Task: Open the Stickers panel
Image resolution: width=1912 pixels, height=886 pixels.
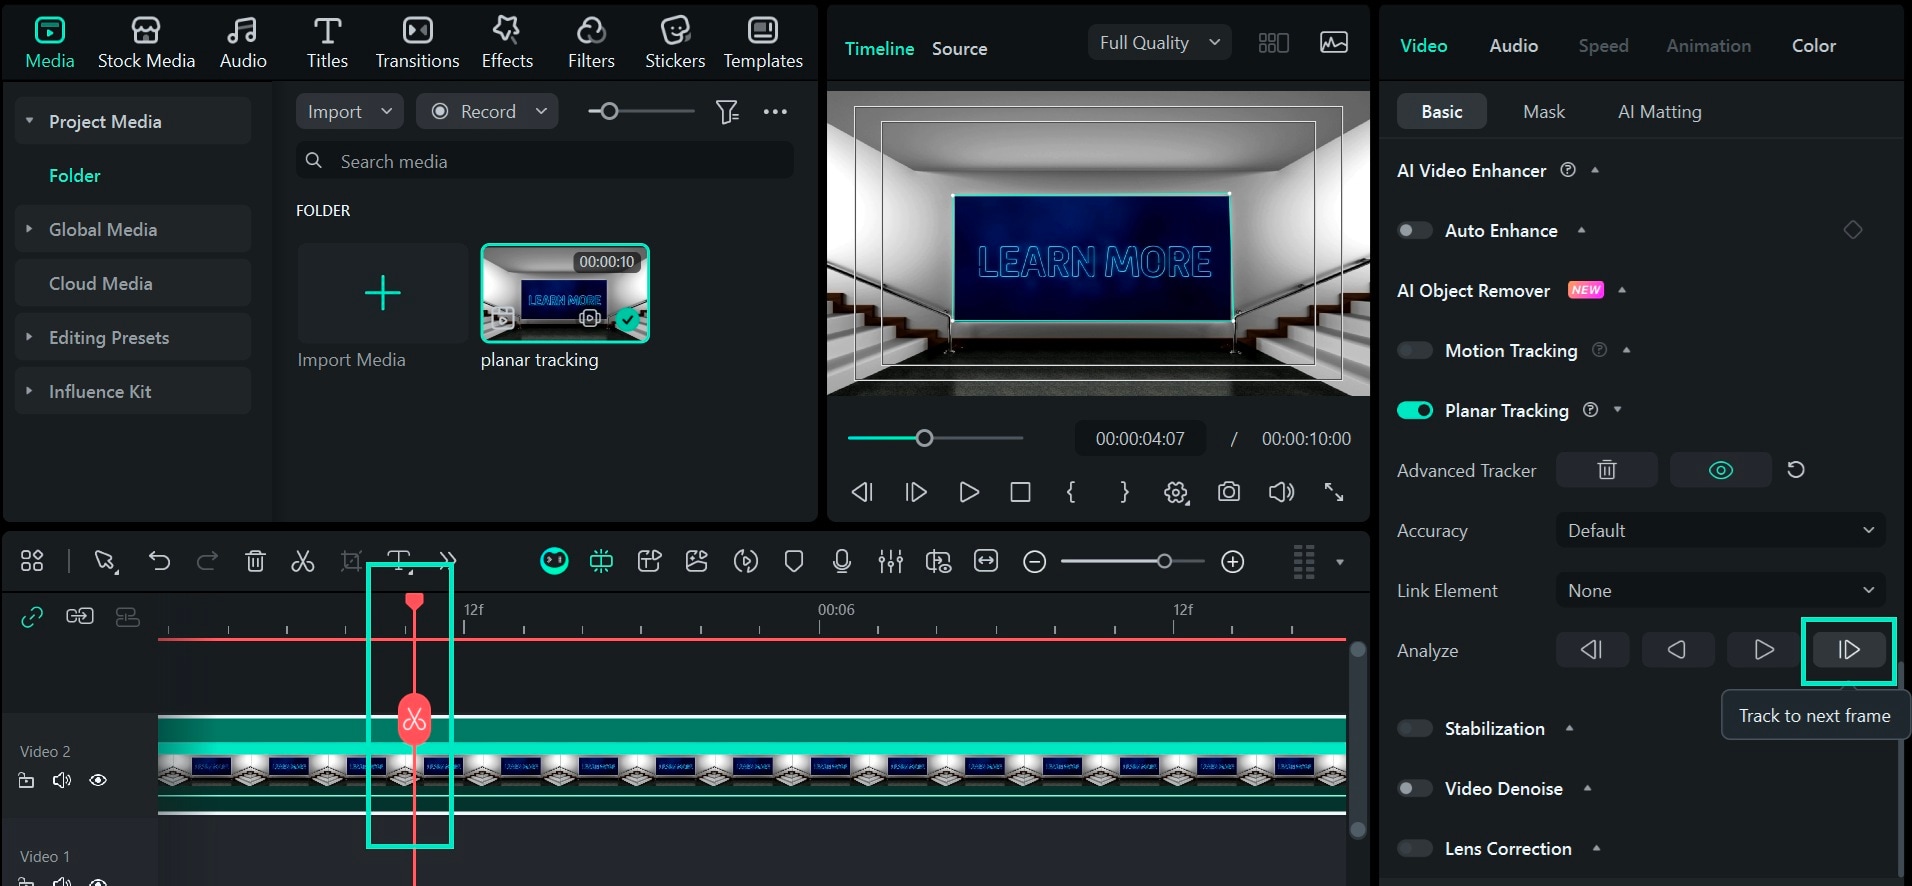Action: click(675, 43)
